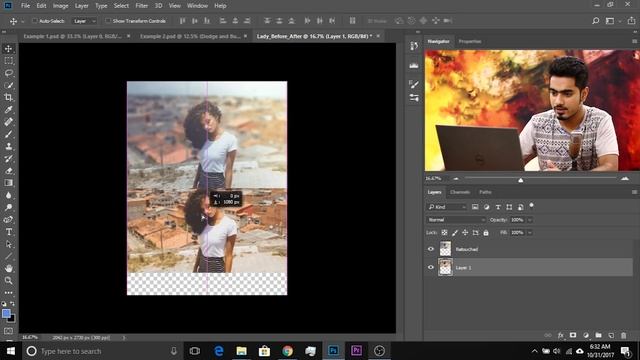Click the foreground color swatch
Viewport: 640px width, 360px height.
[x=6, y=313]
